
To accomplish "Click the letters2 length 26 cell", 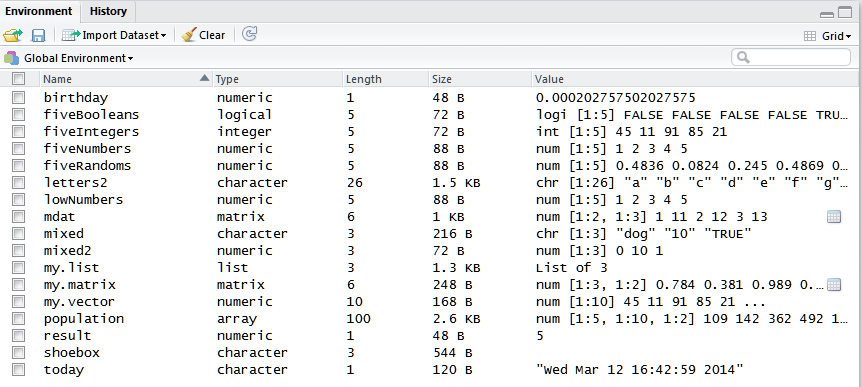I will click(355, 183).
